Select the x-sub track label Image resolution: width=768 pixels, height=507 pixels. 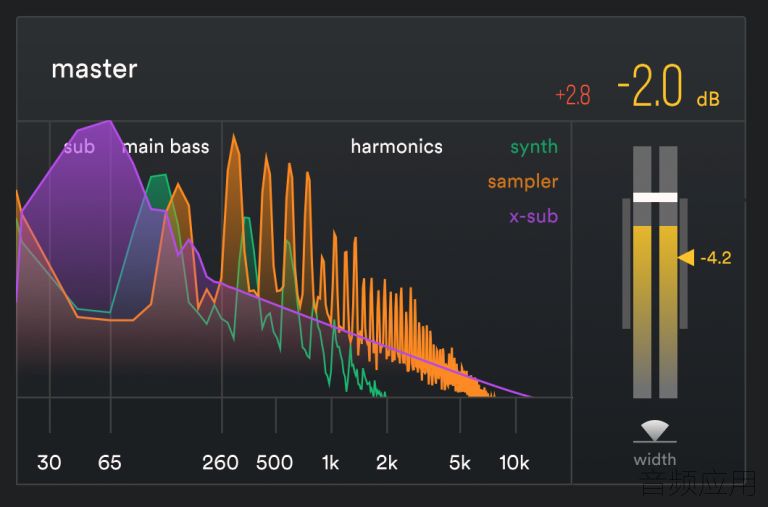click(x=533, y=216)
